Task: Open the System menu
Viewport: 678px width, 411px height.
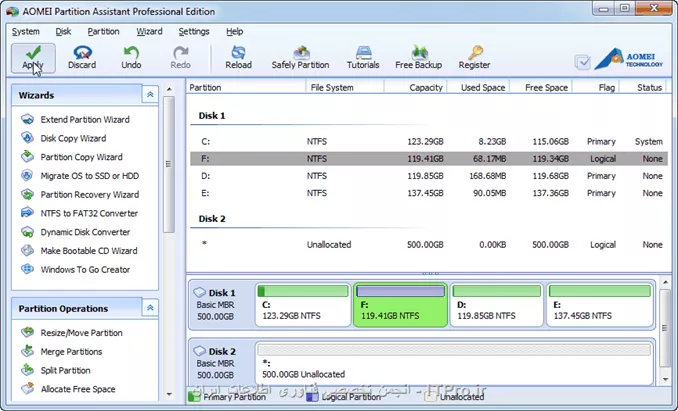Action: pyautogui.click(x=26, y=32)
